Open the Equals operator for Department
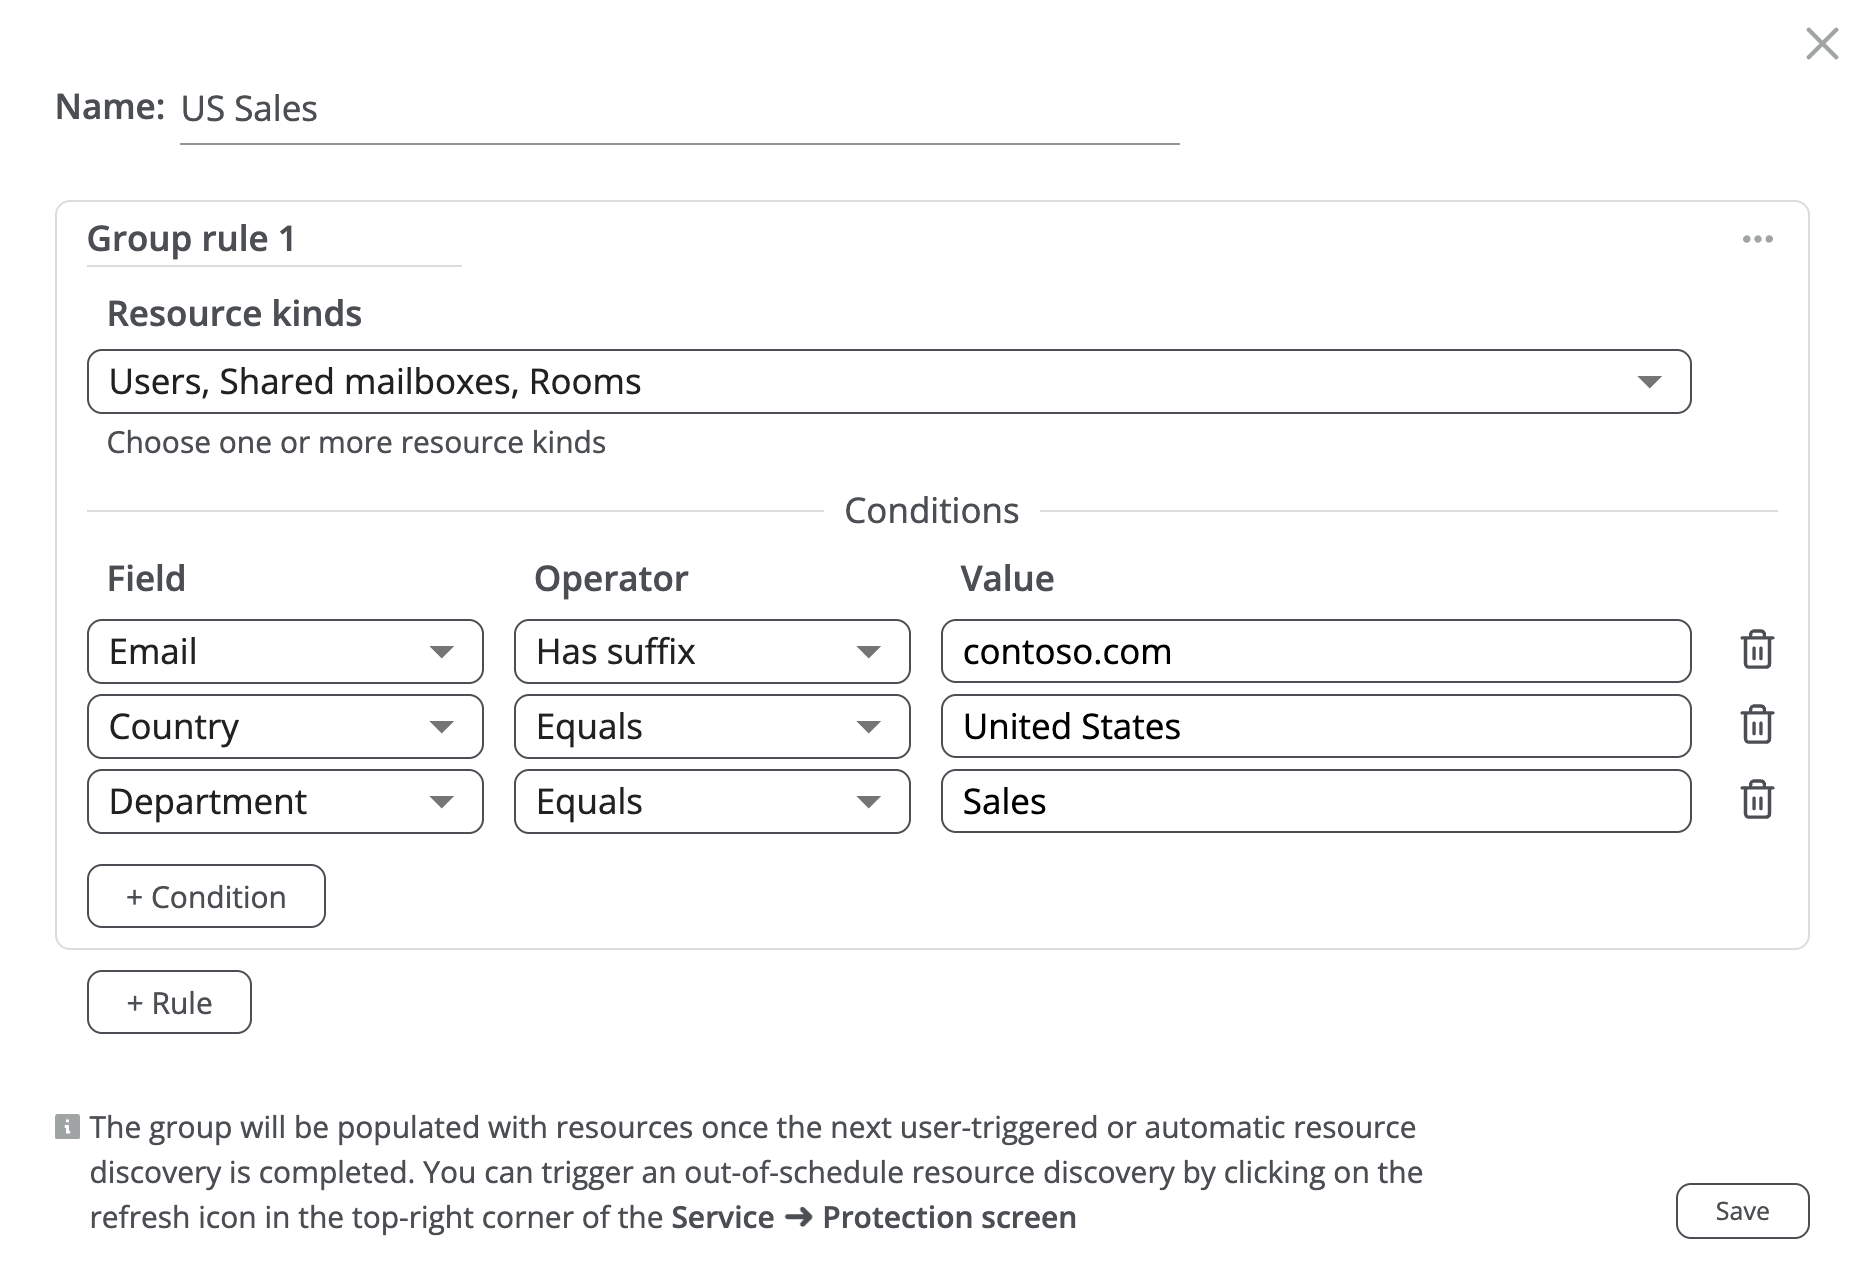The width and height of the screenshot is (1866, 1280). (x=711, y=801)
